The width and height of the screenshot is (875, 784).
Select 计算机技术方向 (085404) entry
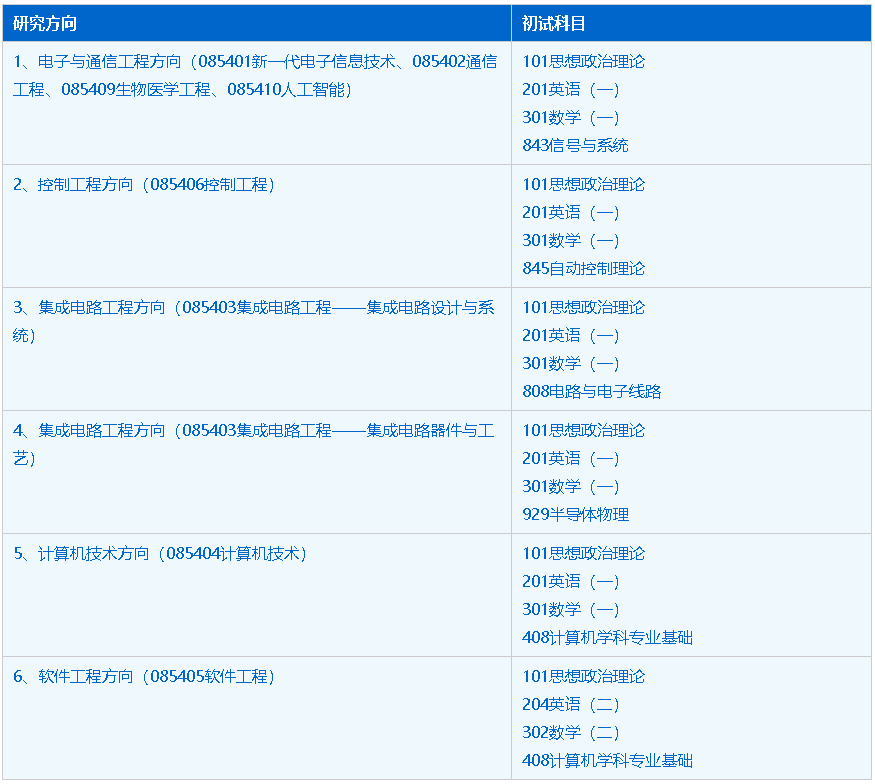coord(161,554)
